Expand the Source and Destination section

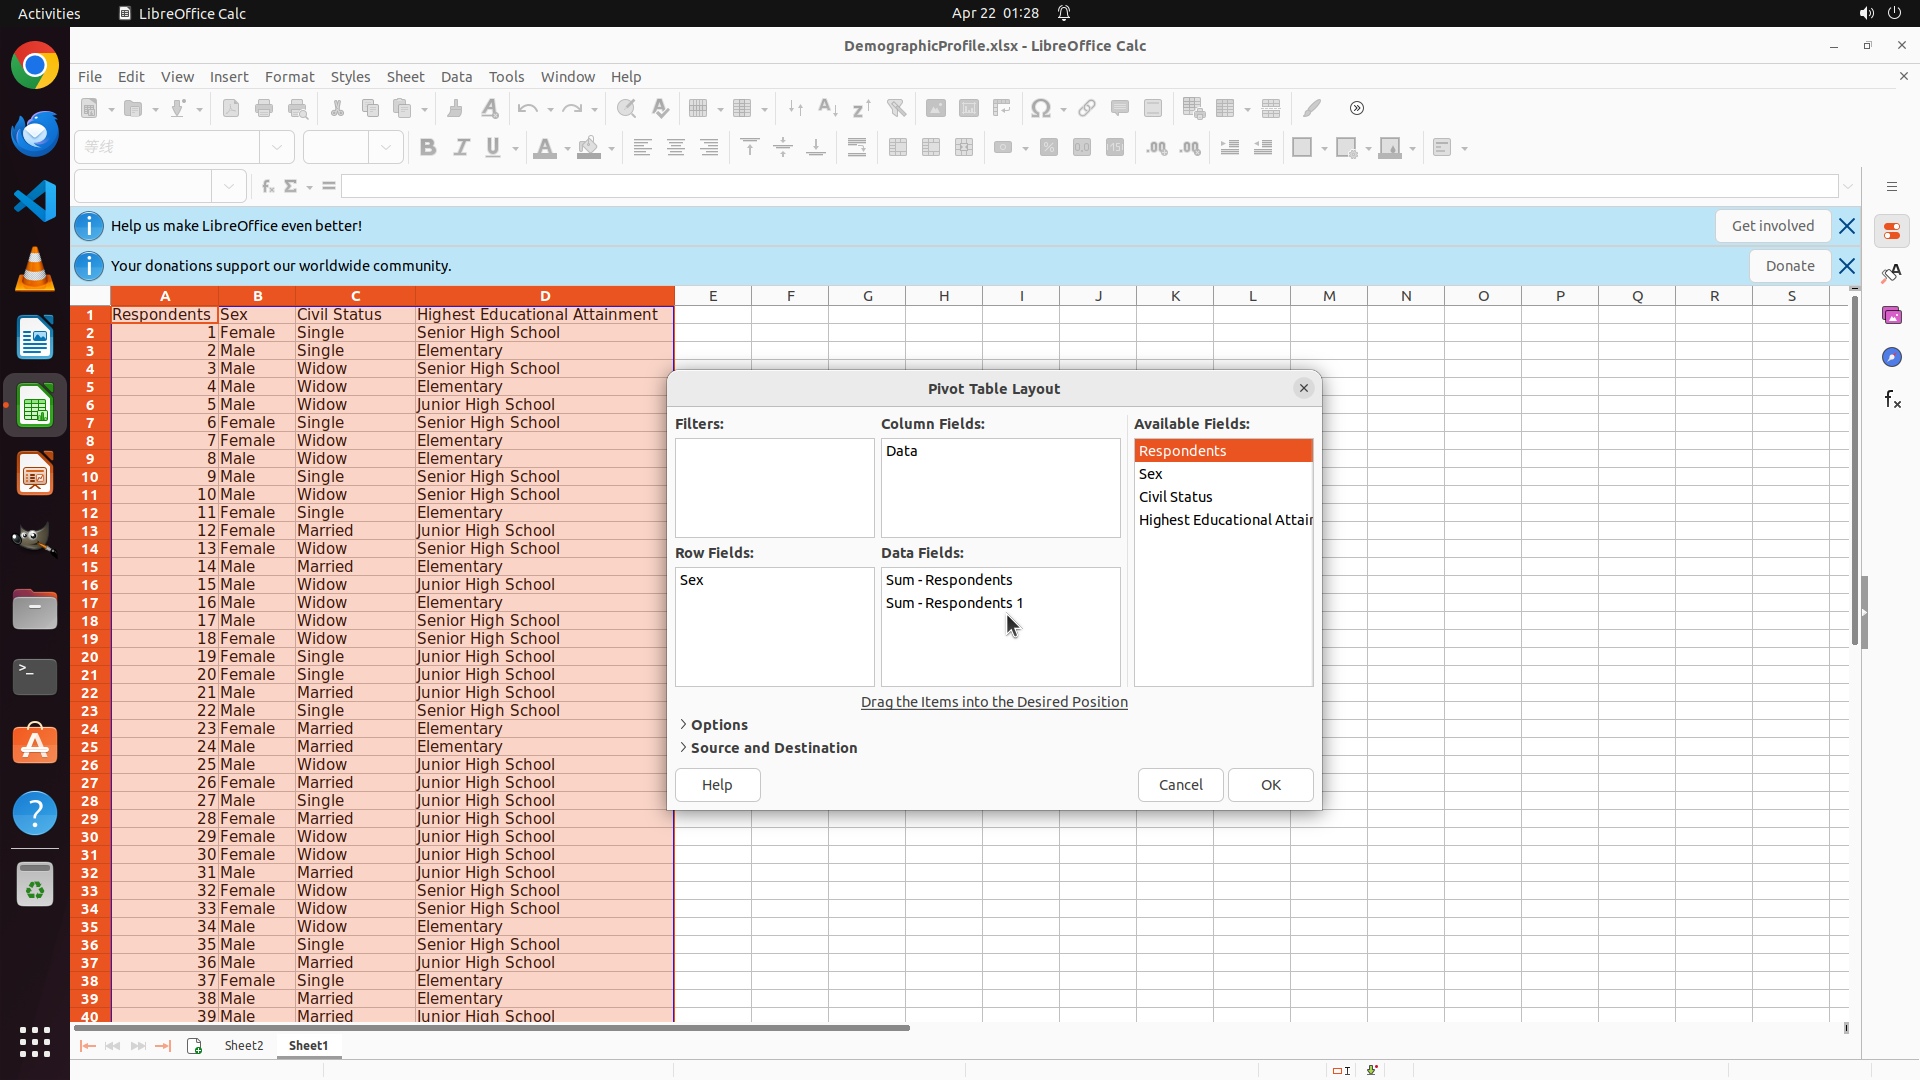(773, 748)
